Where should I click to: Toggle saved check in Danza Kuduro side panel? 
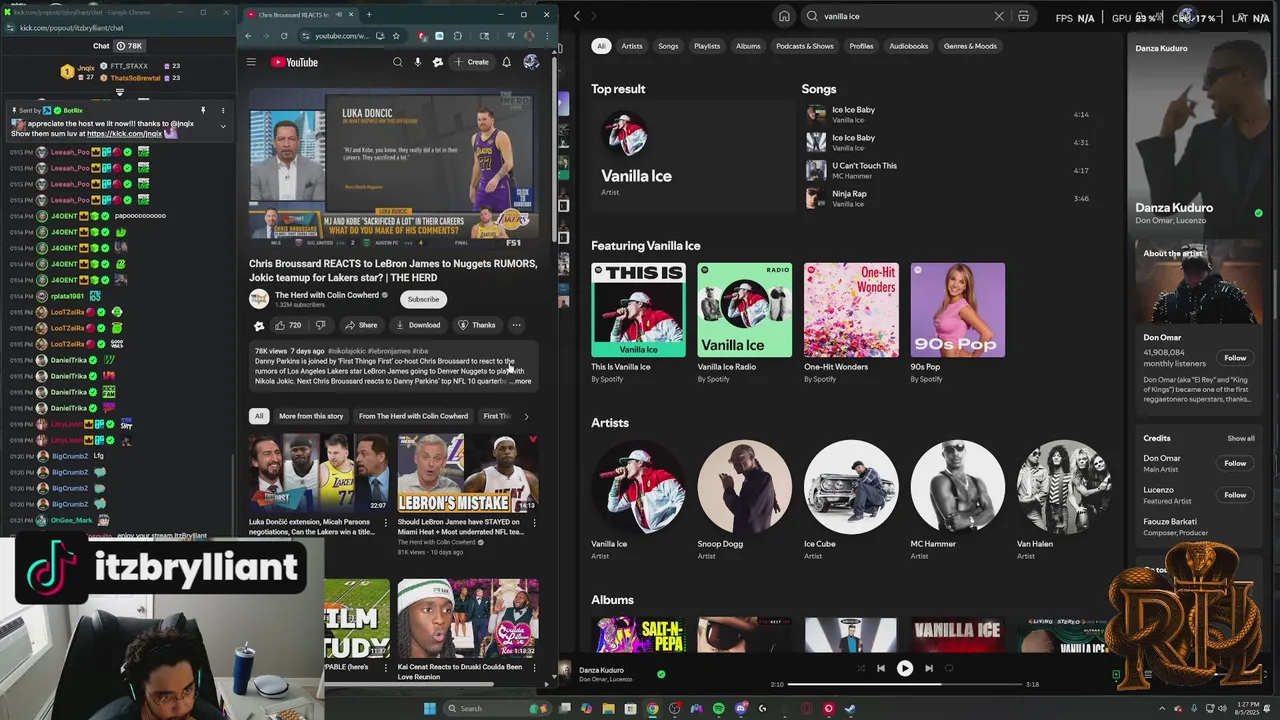[1258, 213]
